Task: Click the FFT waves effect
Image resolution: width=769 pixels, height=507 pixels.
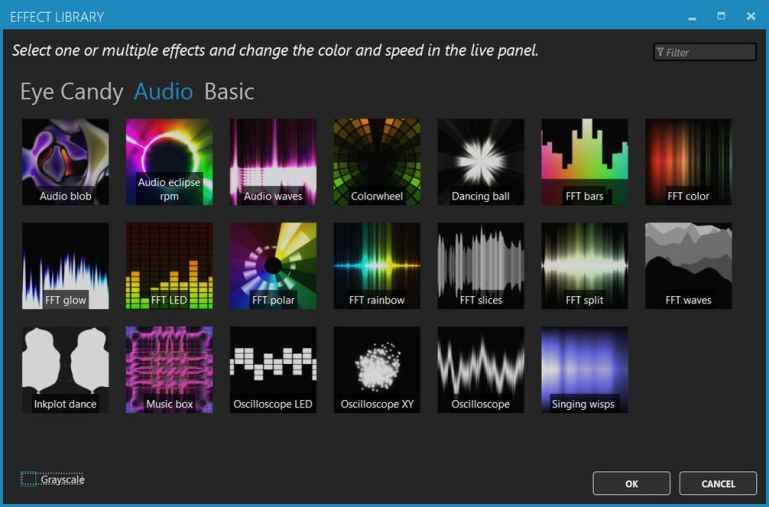Action: coord(689,265)
